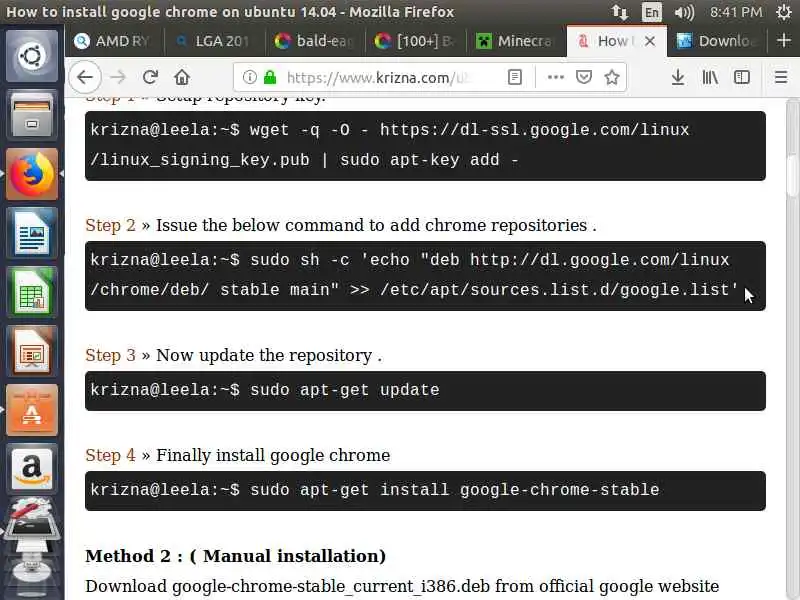This screenshot has height=600, width=800.
Task: Toggle Reader View in the address bar
Action: click(515, 78)
